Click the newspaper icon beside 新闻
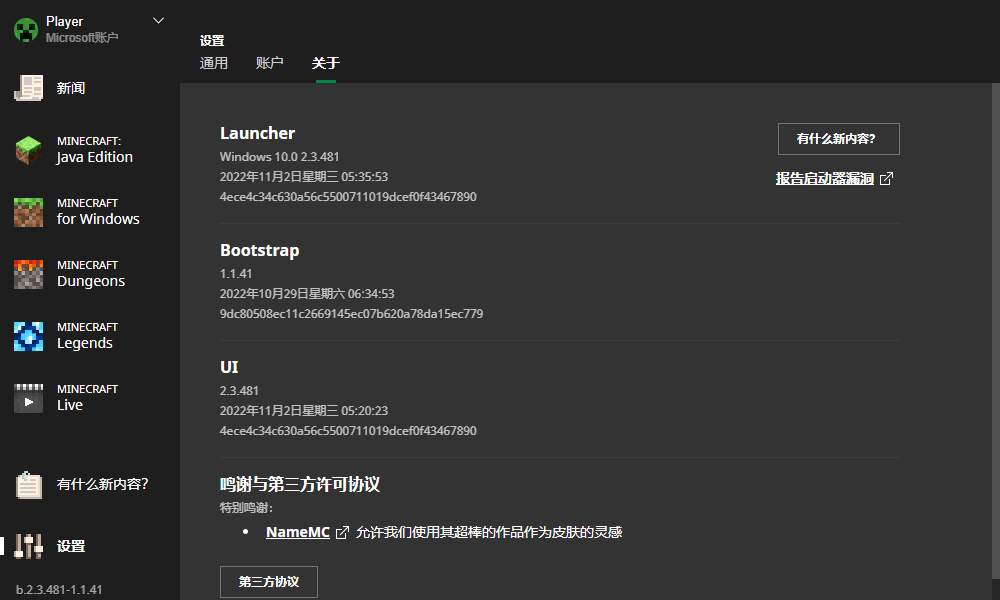Screen dimensions: 1000x600 pos(29,88)
